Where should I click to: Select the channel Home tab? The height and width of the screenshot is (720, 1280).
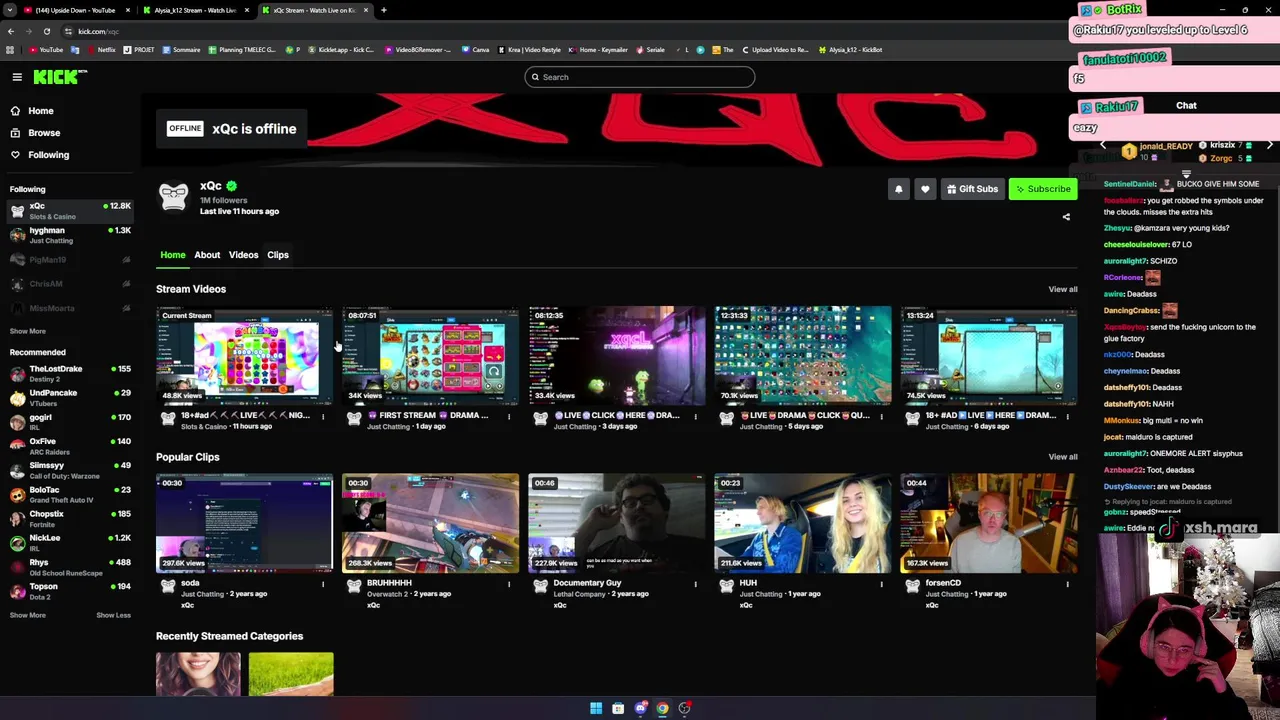pyautogui.click(x=173, y=255)
